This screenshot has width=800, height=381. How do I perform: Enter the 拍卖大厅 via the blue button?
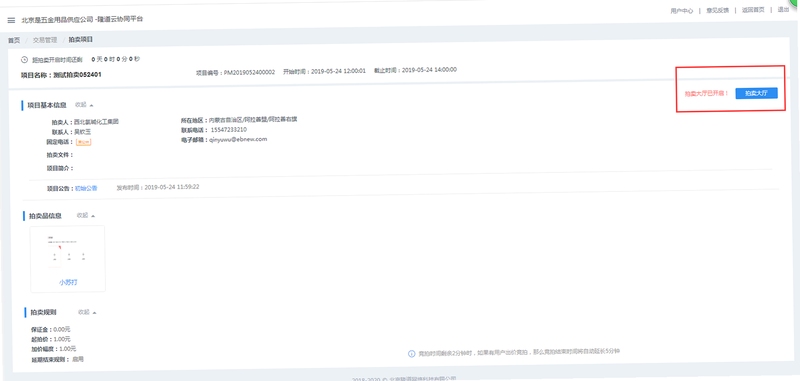point(757,93)
